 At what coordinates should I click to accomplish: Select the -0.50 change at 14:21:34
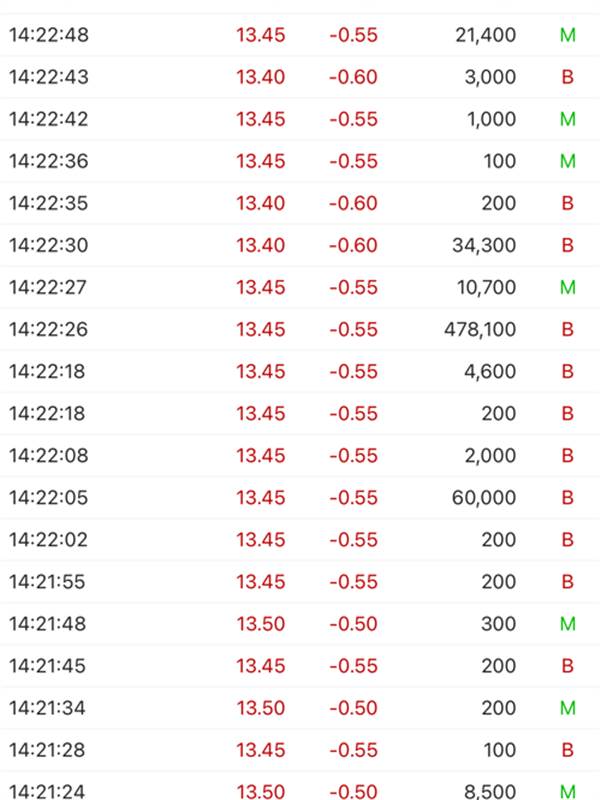[x=353, y=708]
